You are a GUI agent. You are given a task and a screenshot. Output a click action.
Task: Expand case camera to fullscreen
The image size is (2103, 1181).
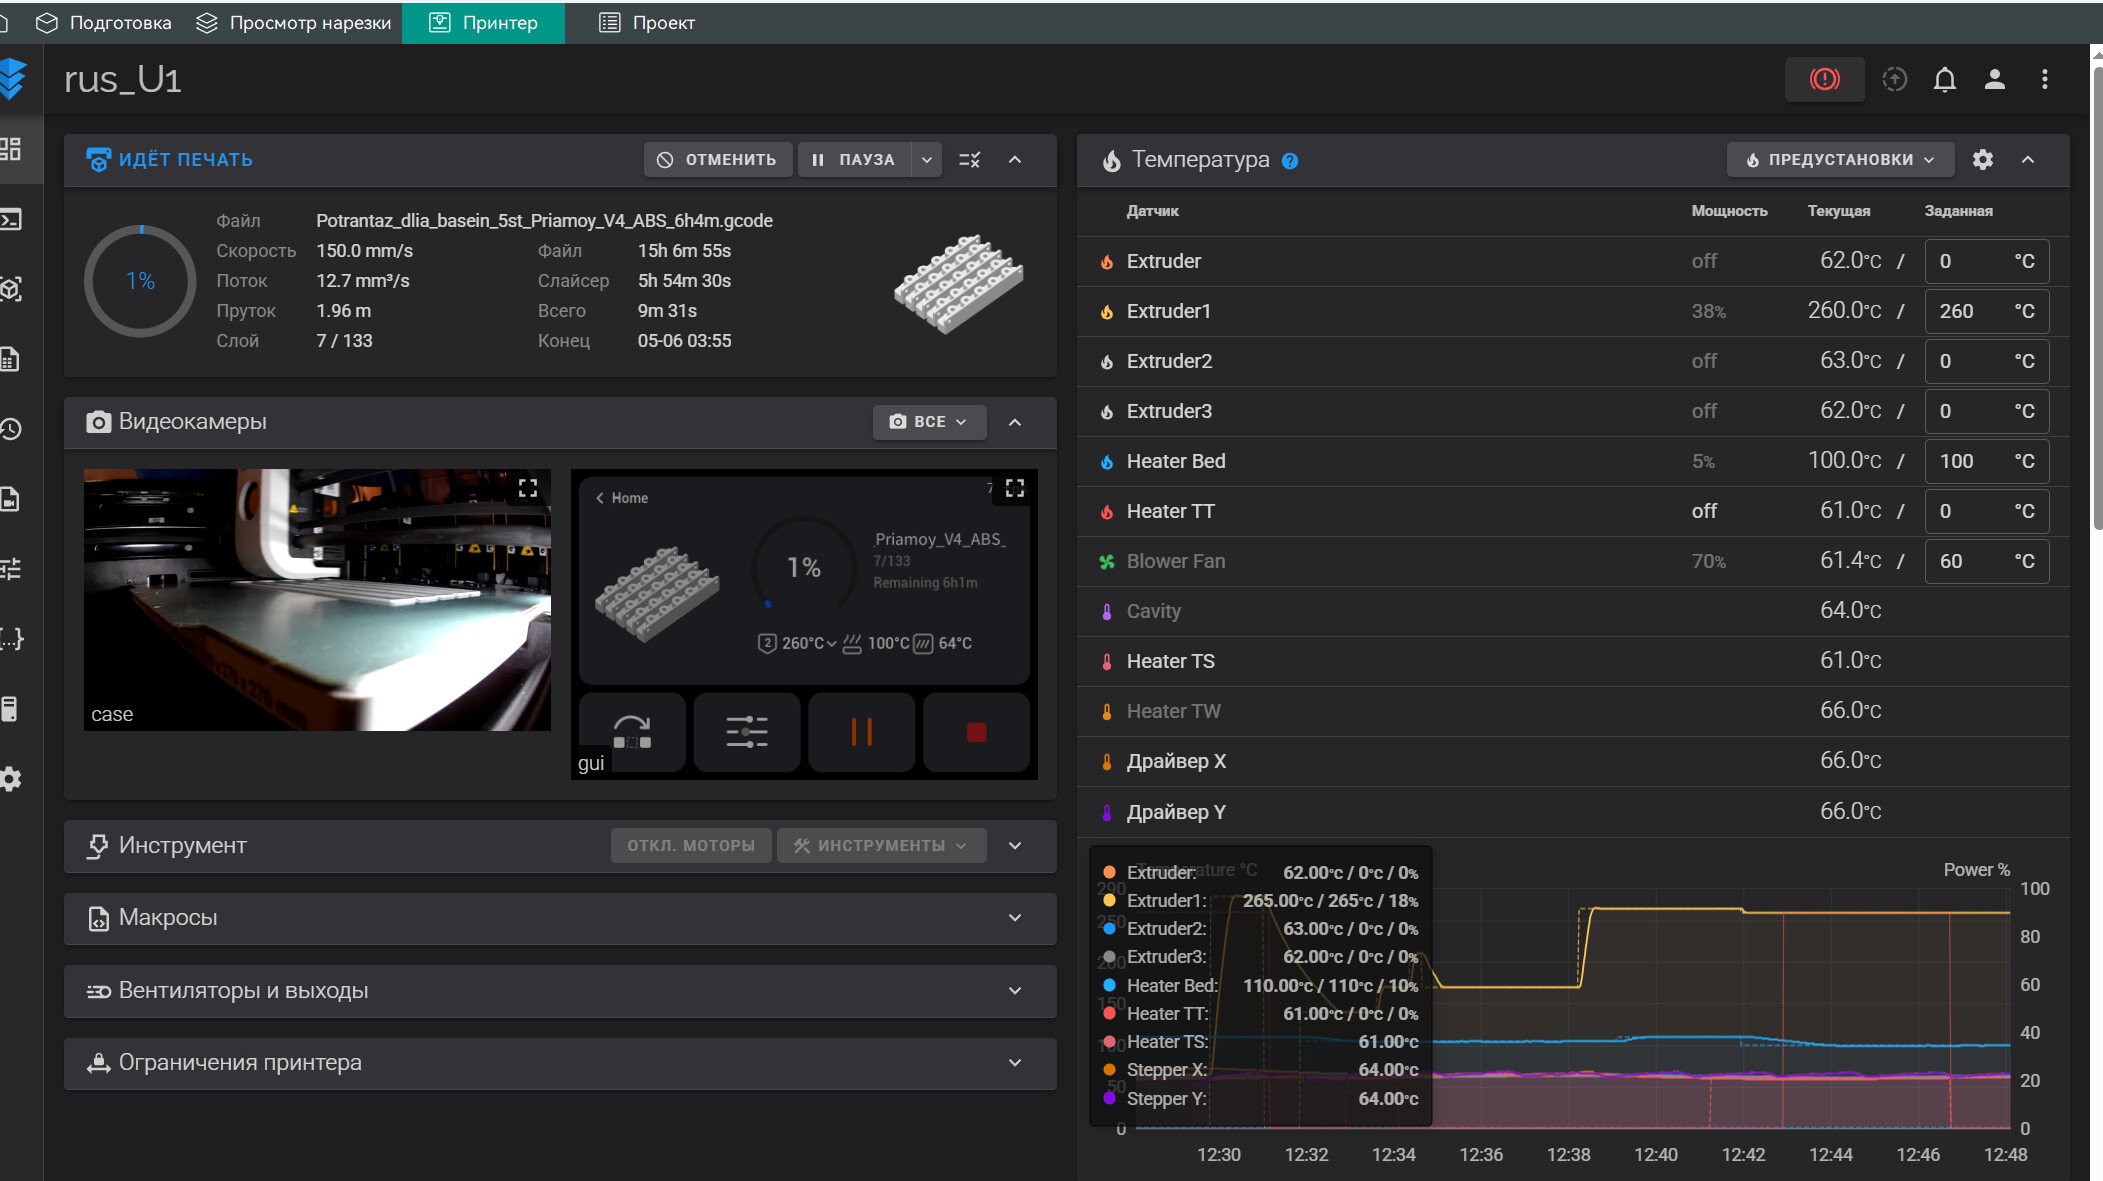(528, 488)
